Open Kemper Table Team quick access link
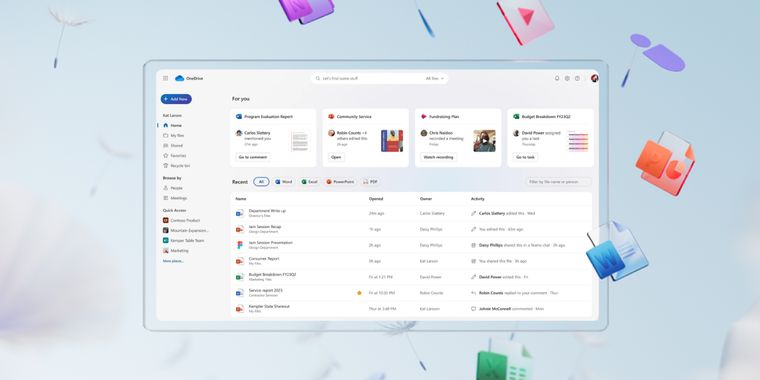The image size is (760, 380). pyautogui.click(x=187, y=240)
